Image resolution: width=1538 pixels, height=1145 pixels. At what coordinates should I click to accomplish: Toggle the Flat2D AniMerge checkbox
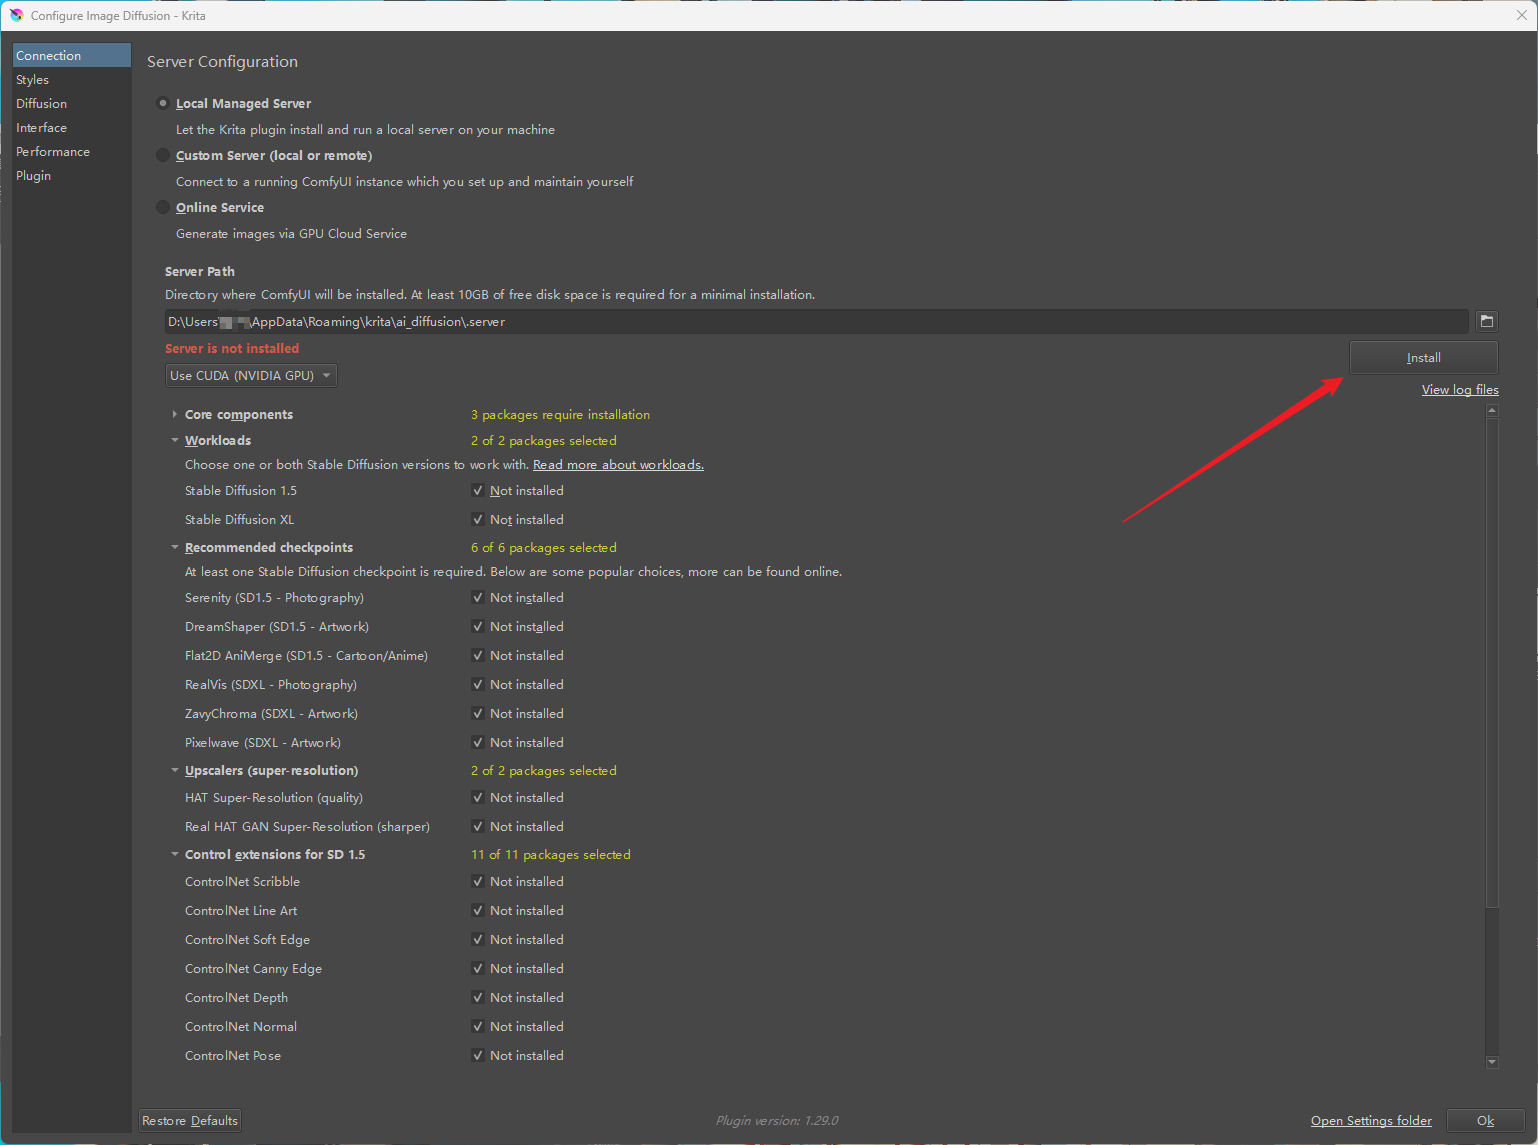pos(478,656)
